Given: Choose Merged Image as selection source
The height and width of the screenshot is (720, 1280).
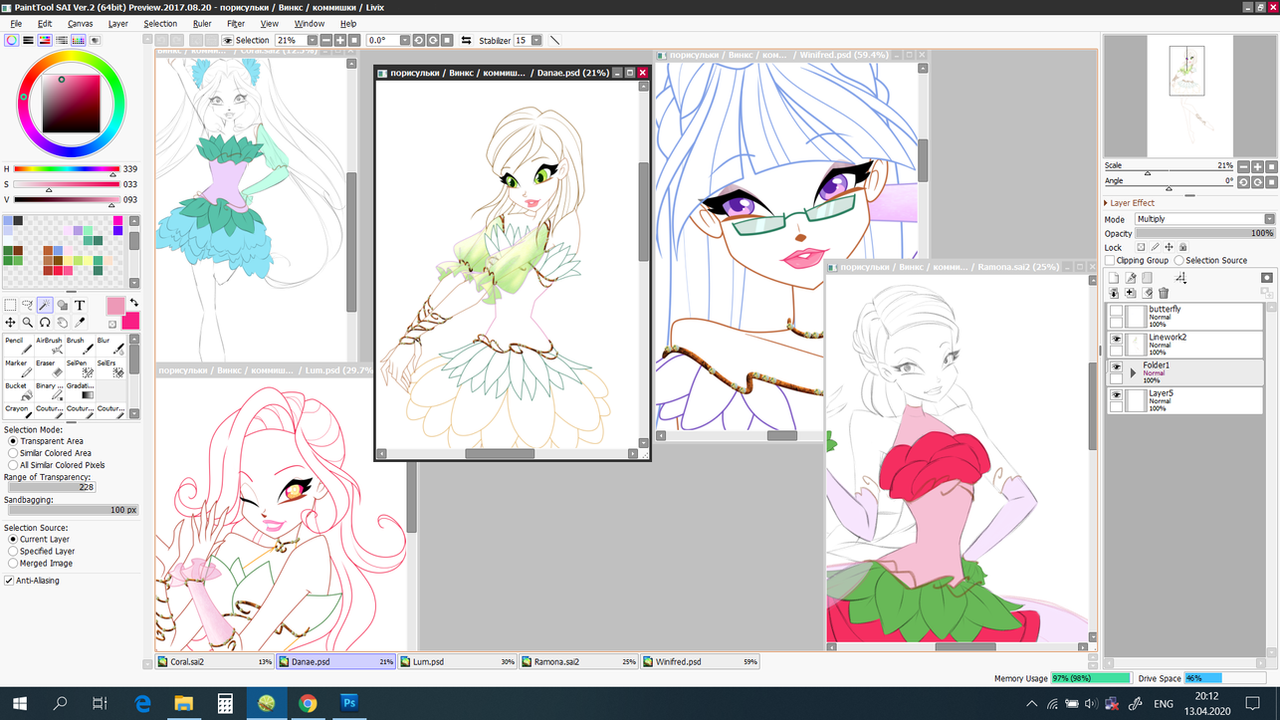Looking at the screenshot, I should tap(13, 563).
